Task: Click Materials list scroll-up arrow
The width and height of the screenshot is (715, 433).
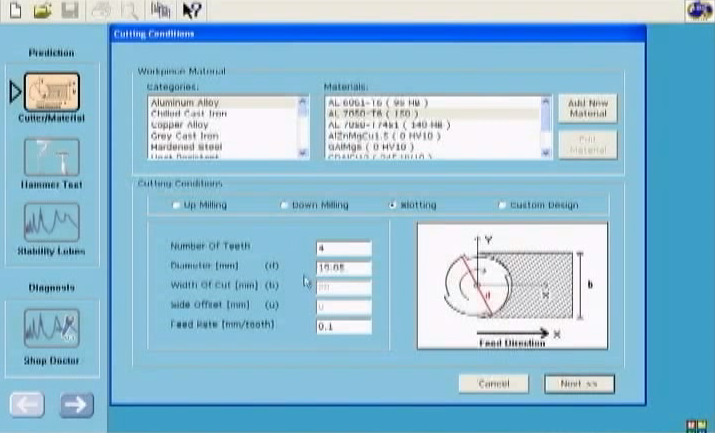Action: 545,102
